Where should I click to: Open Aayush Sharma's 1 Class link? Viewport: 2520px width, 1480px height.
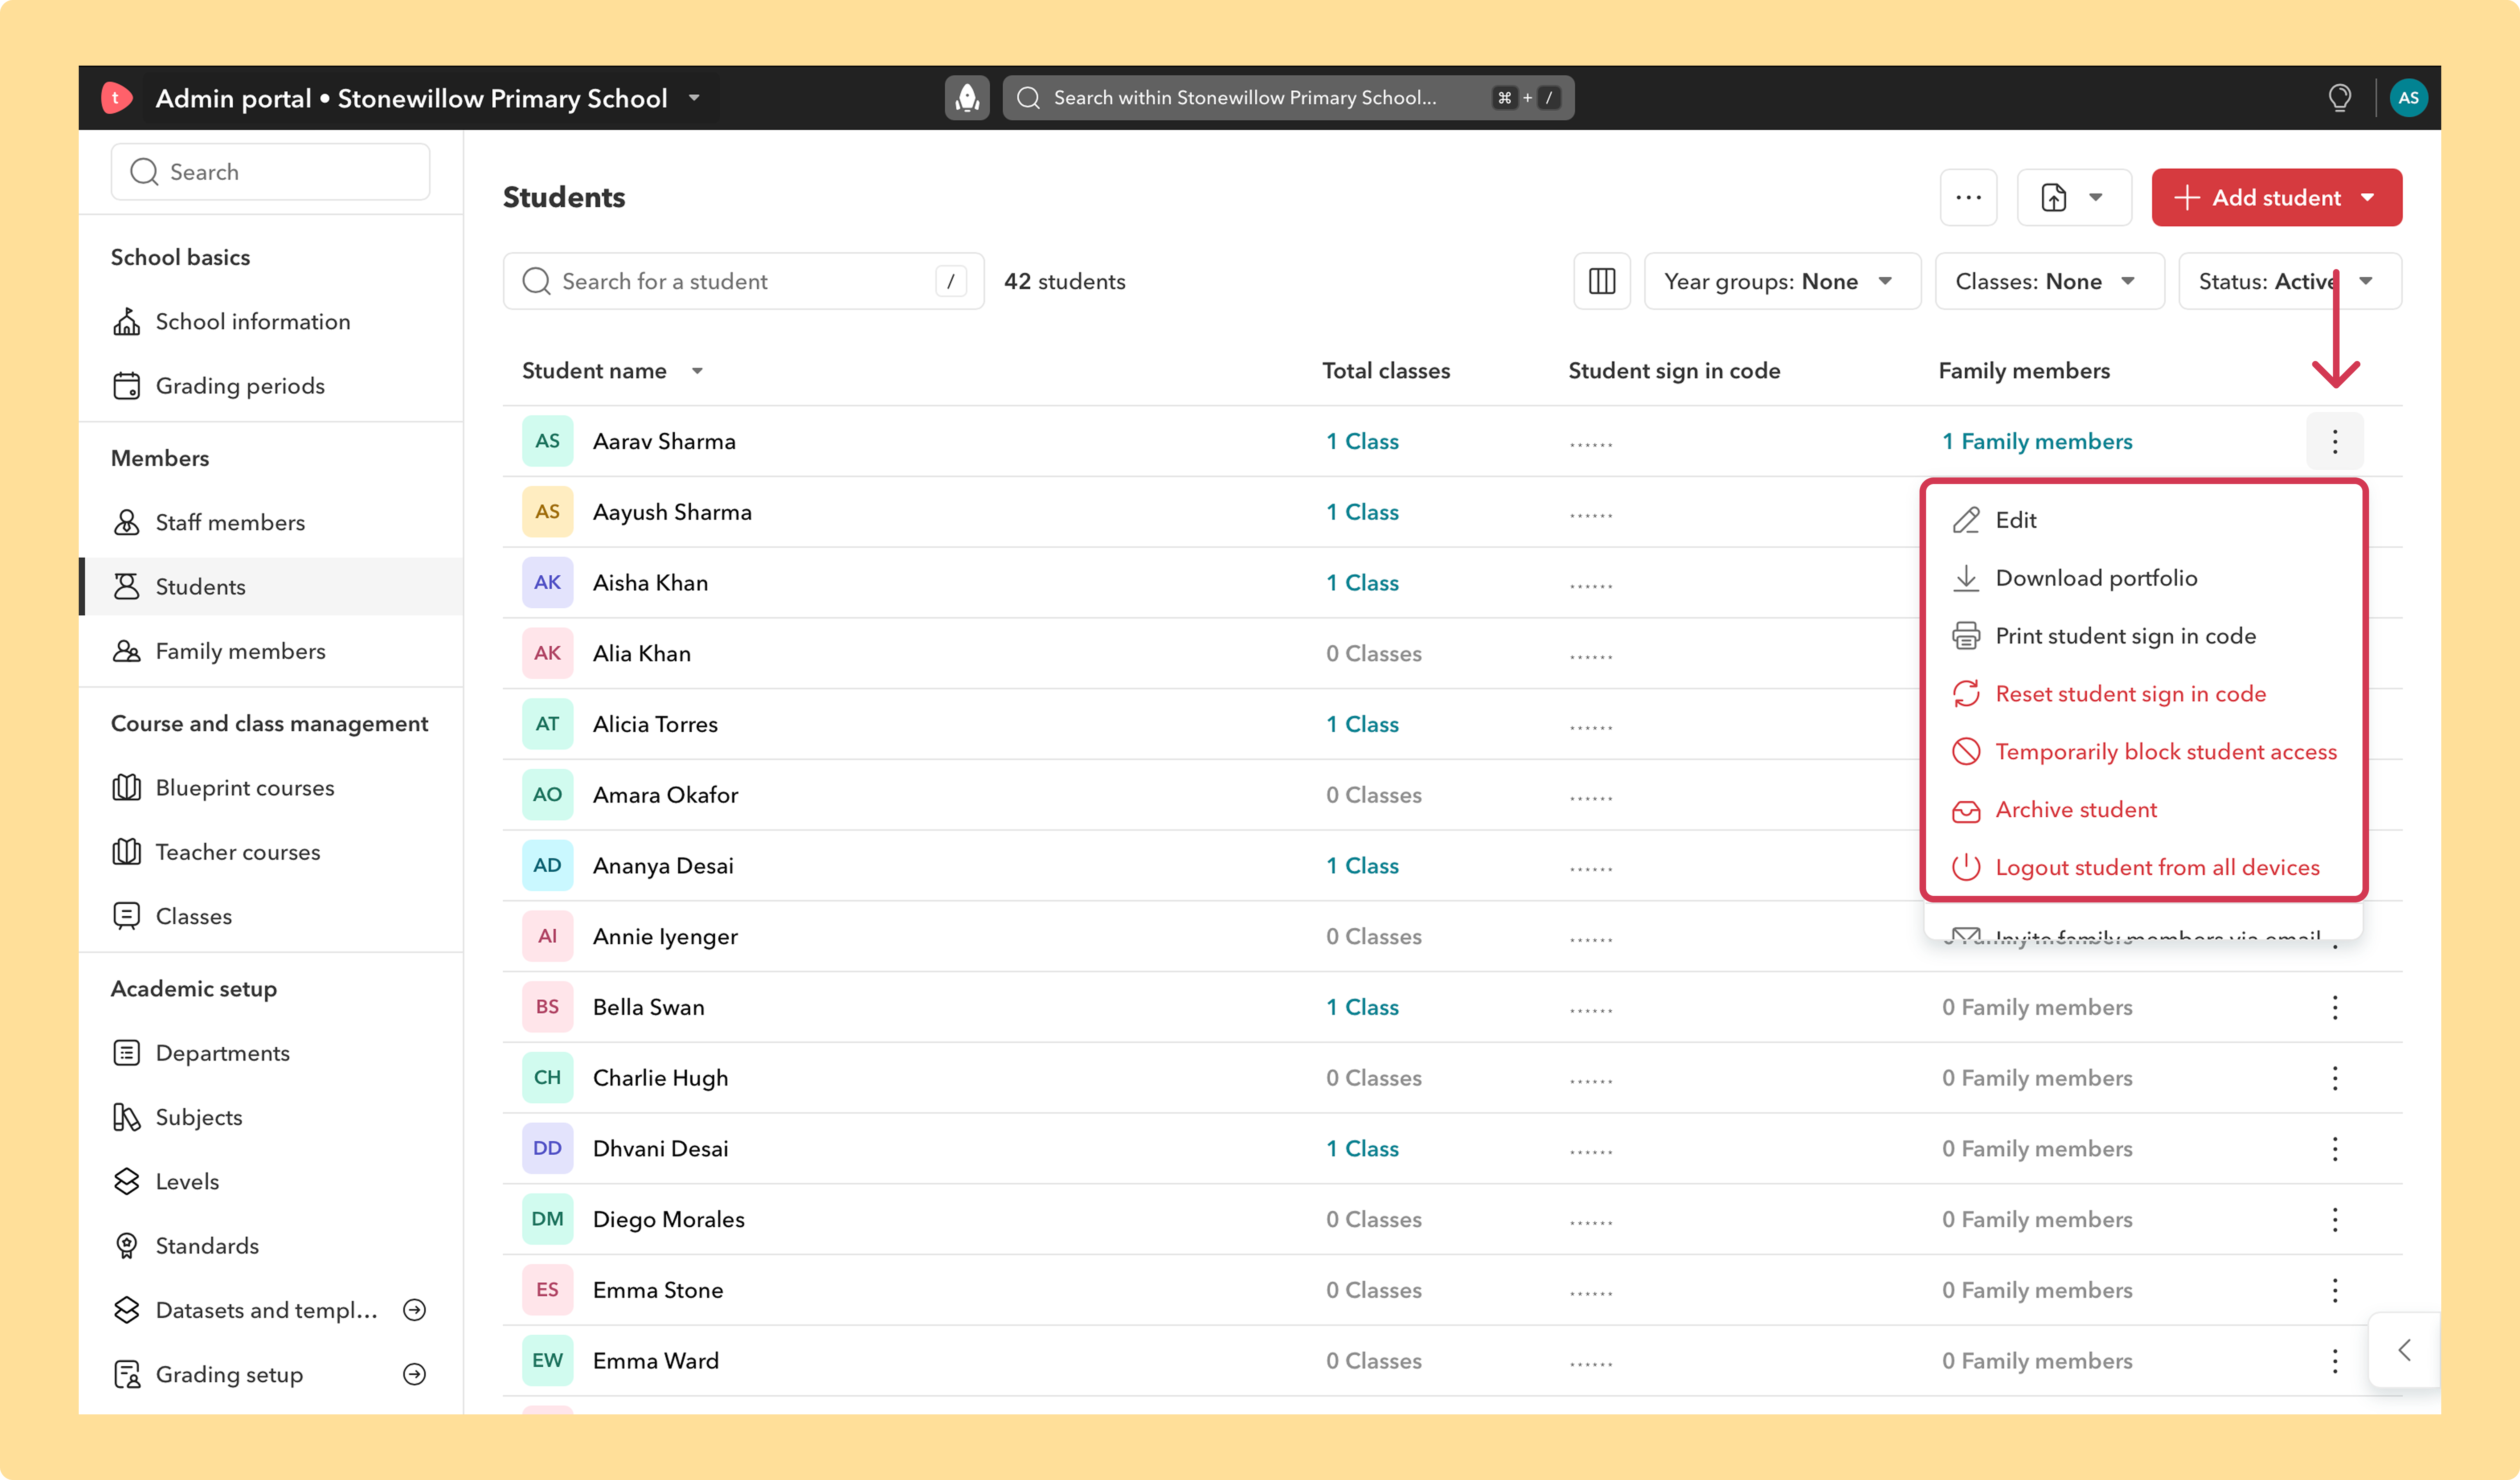click(1362, 512)
